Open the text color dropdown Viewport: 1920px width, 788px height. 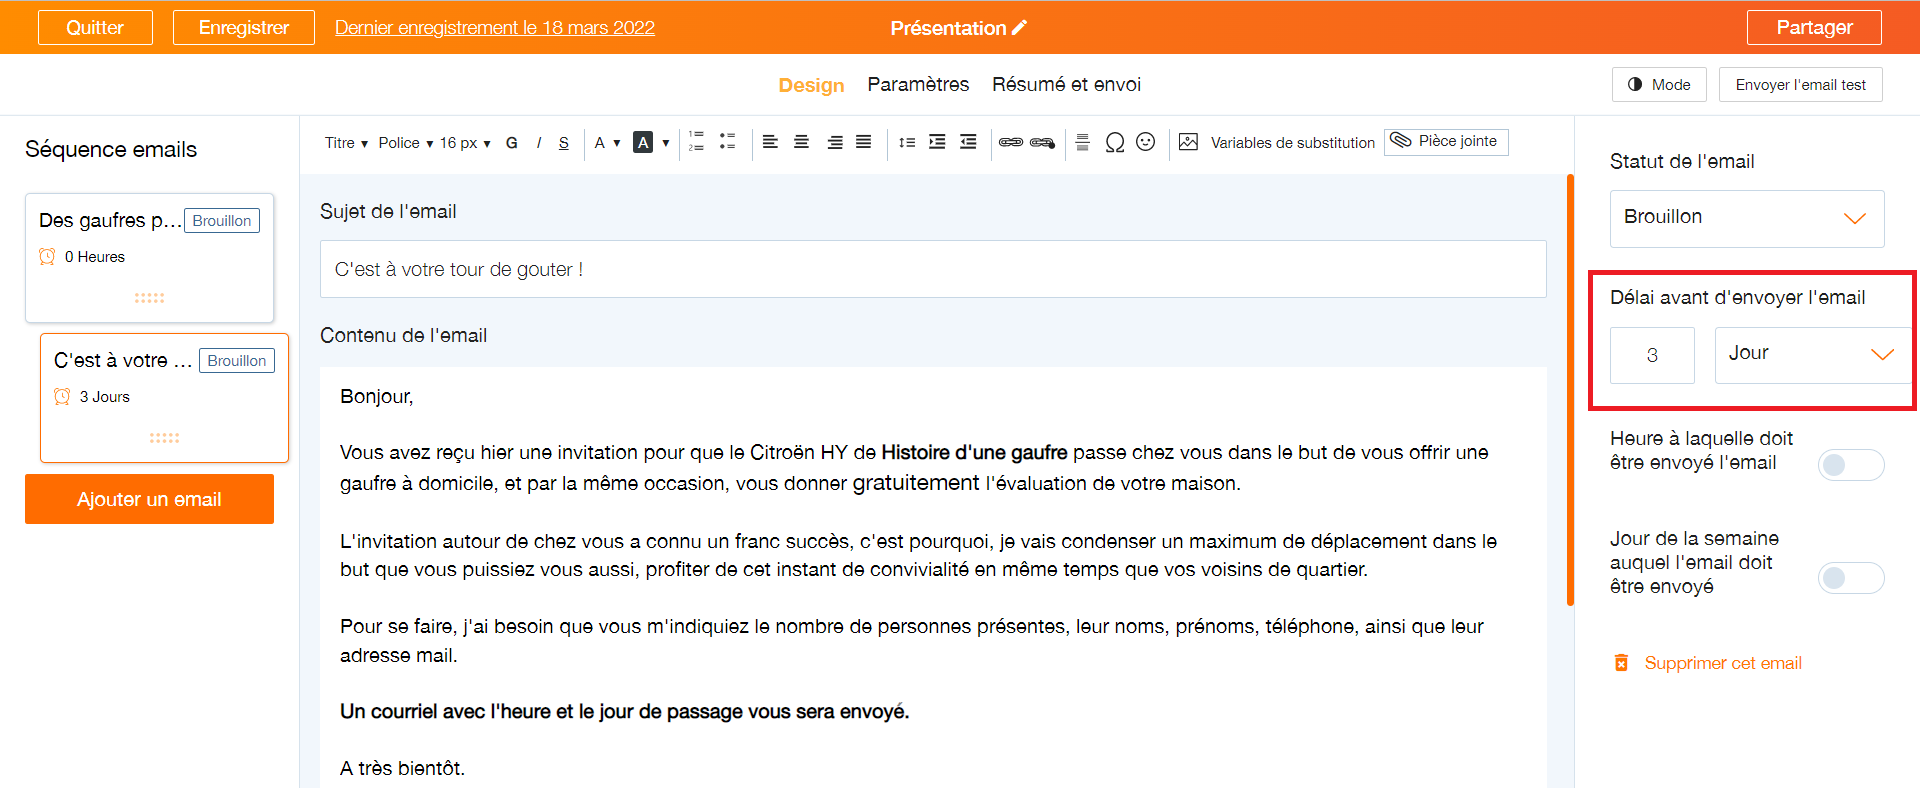607,143
